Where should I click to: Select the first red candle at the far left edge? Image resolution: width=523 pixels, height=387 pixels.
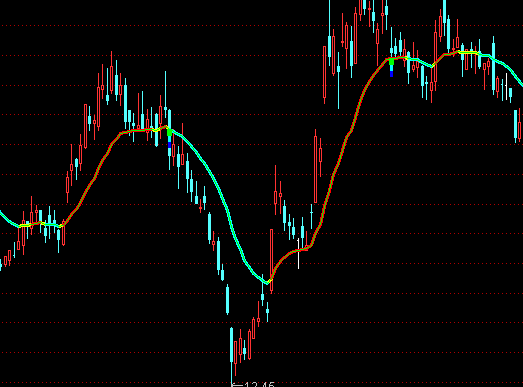pos(5,261)
